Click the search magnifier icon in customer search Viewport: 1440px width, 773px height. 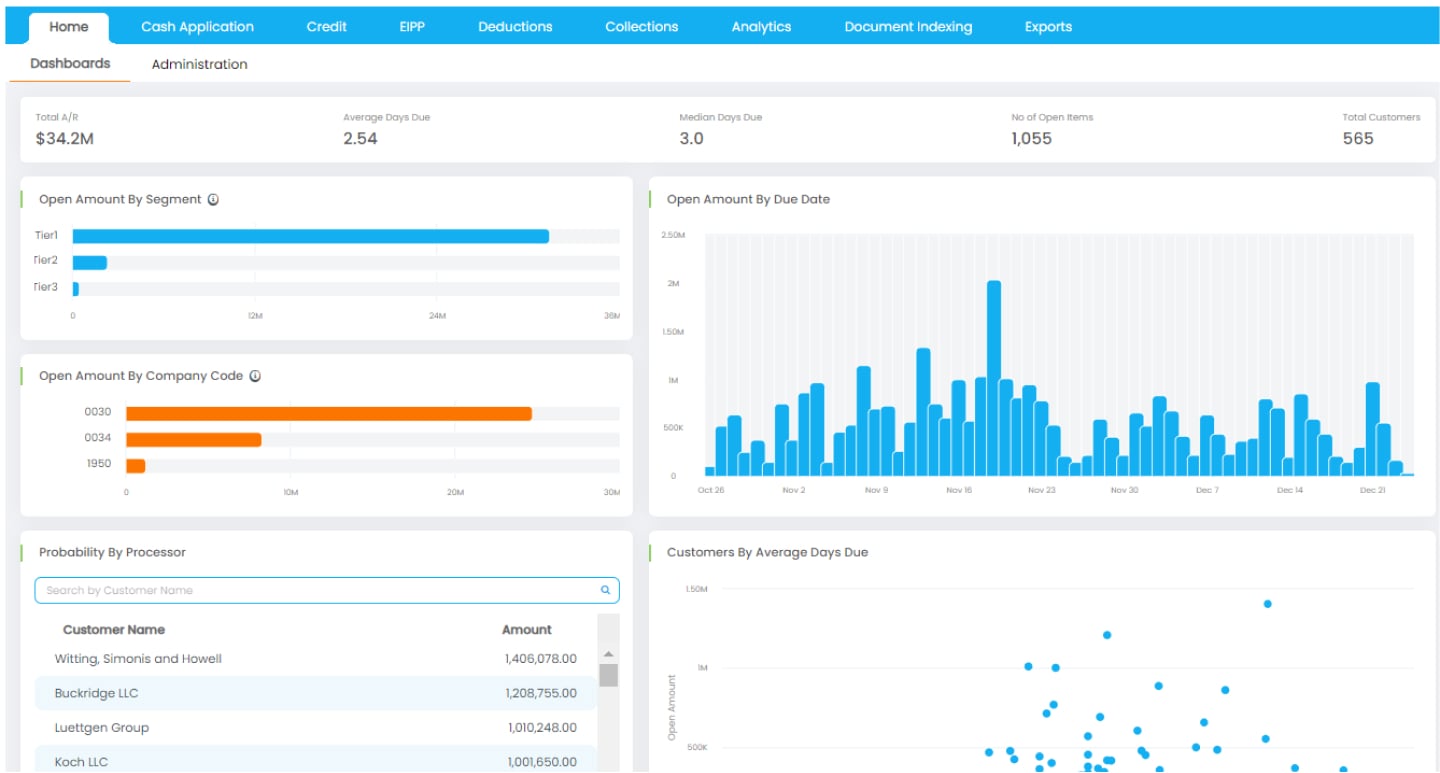tap(605, 590)
